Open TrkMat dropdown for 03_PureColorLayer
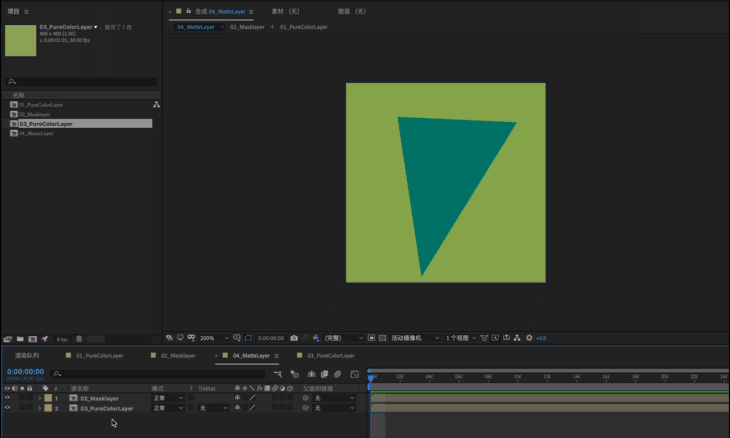The image size is (730, 438). (x=213, y=408)
